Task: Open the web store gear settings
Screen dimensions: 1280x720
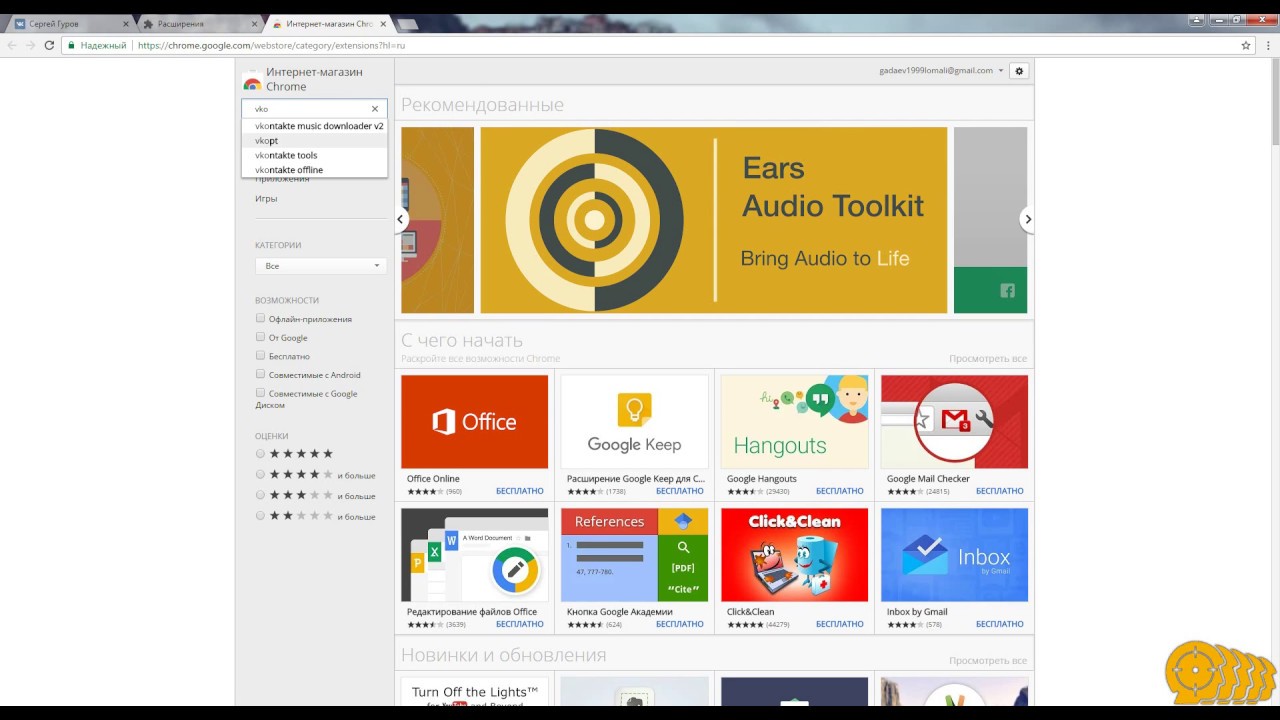Action: click(x=1019, y=71)
